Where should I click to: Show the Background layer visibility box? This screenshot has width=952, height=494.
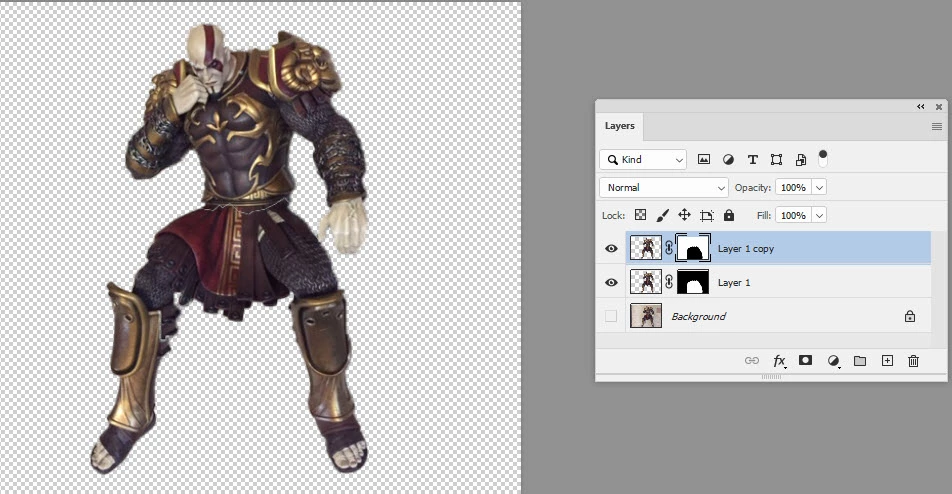[x=611, y=316]
